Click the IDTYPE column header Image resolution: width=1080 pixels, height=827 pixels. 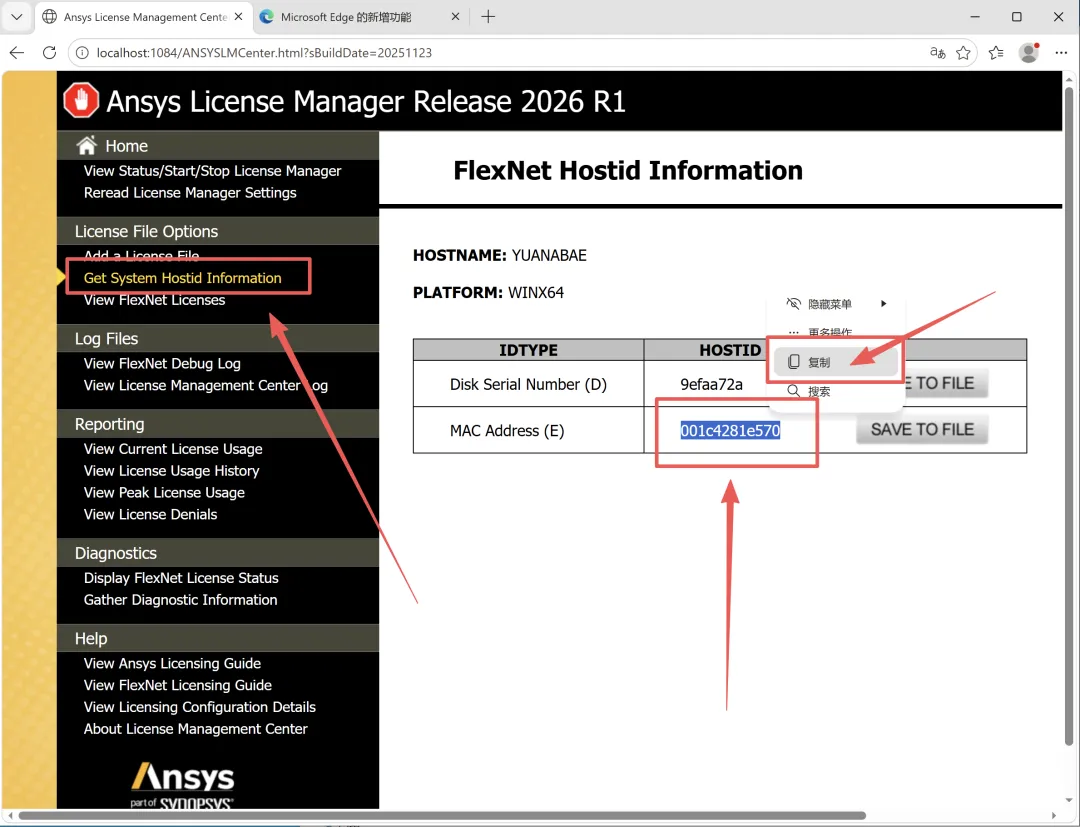tap(528, 350)
